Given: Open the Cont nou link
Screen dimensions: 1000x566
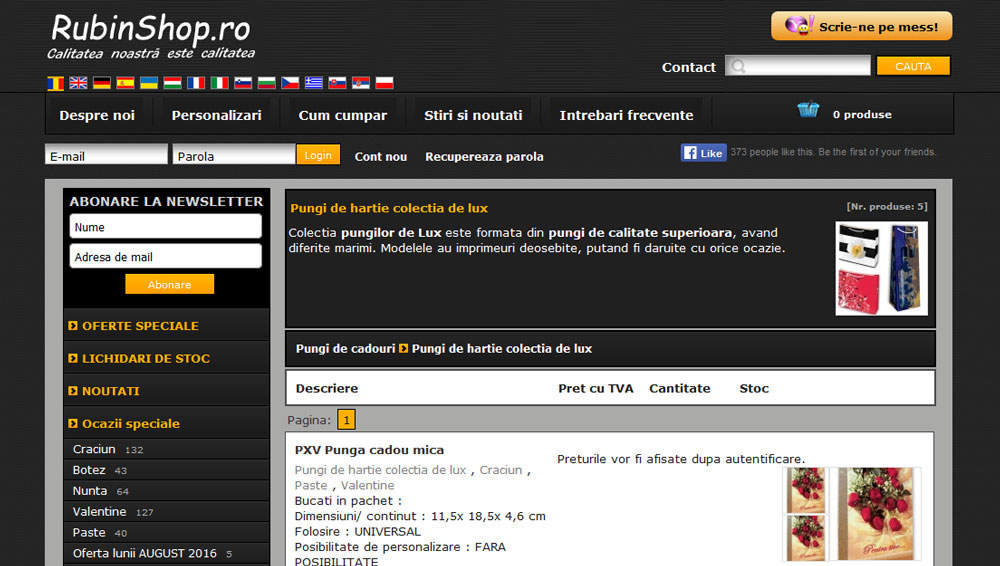Looking at the screenshot, I should (x=381, y=156).
